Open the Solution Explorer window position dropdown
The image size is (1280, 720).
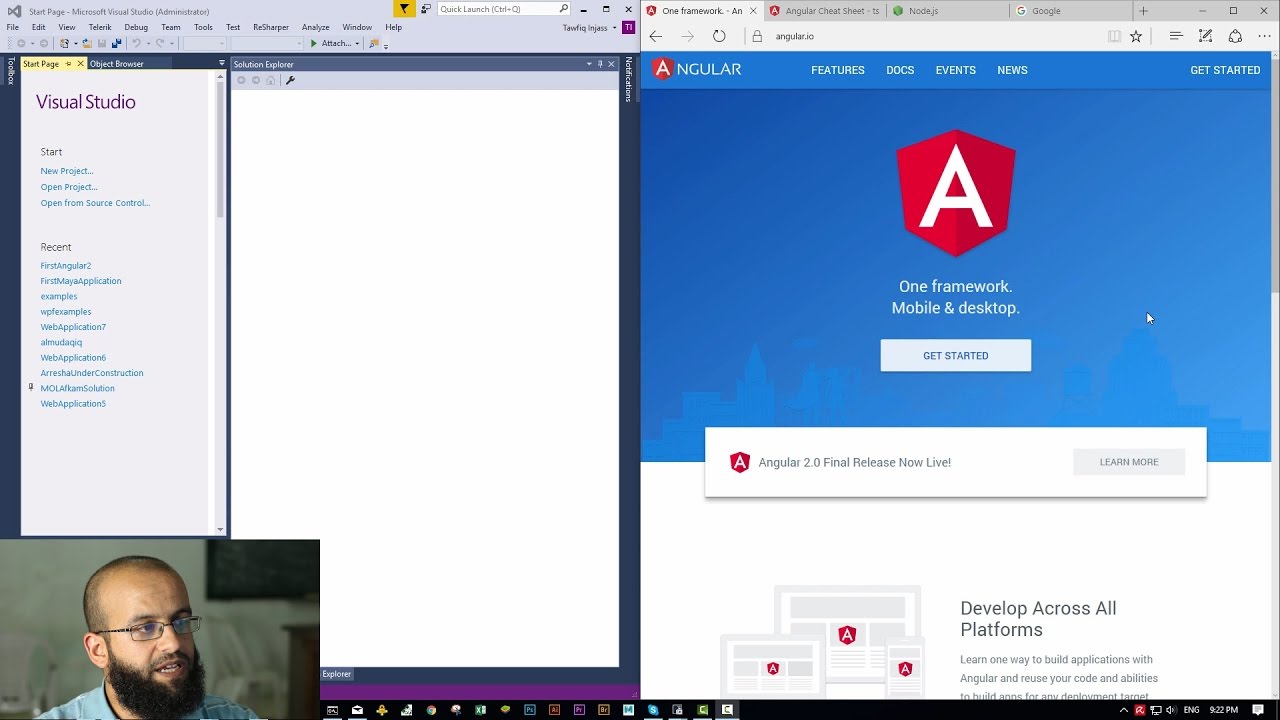[588, 64]
